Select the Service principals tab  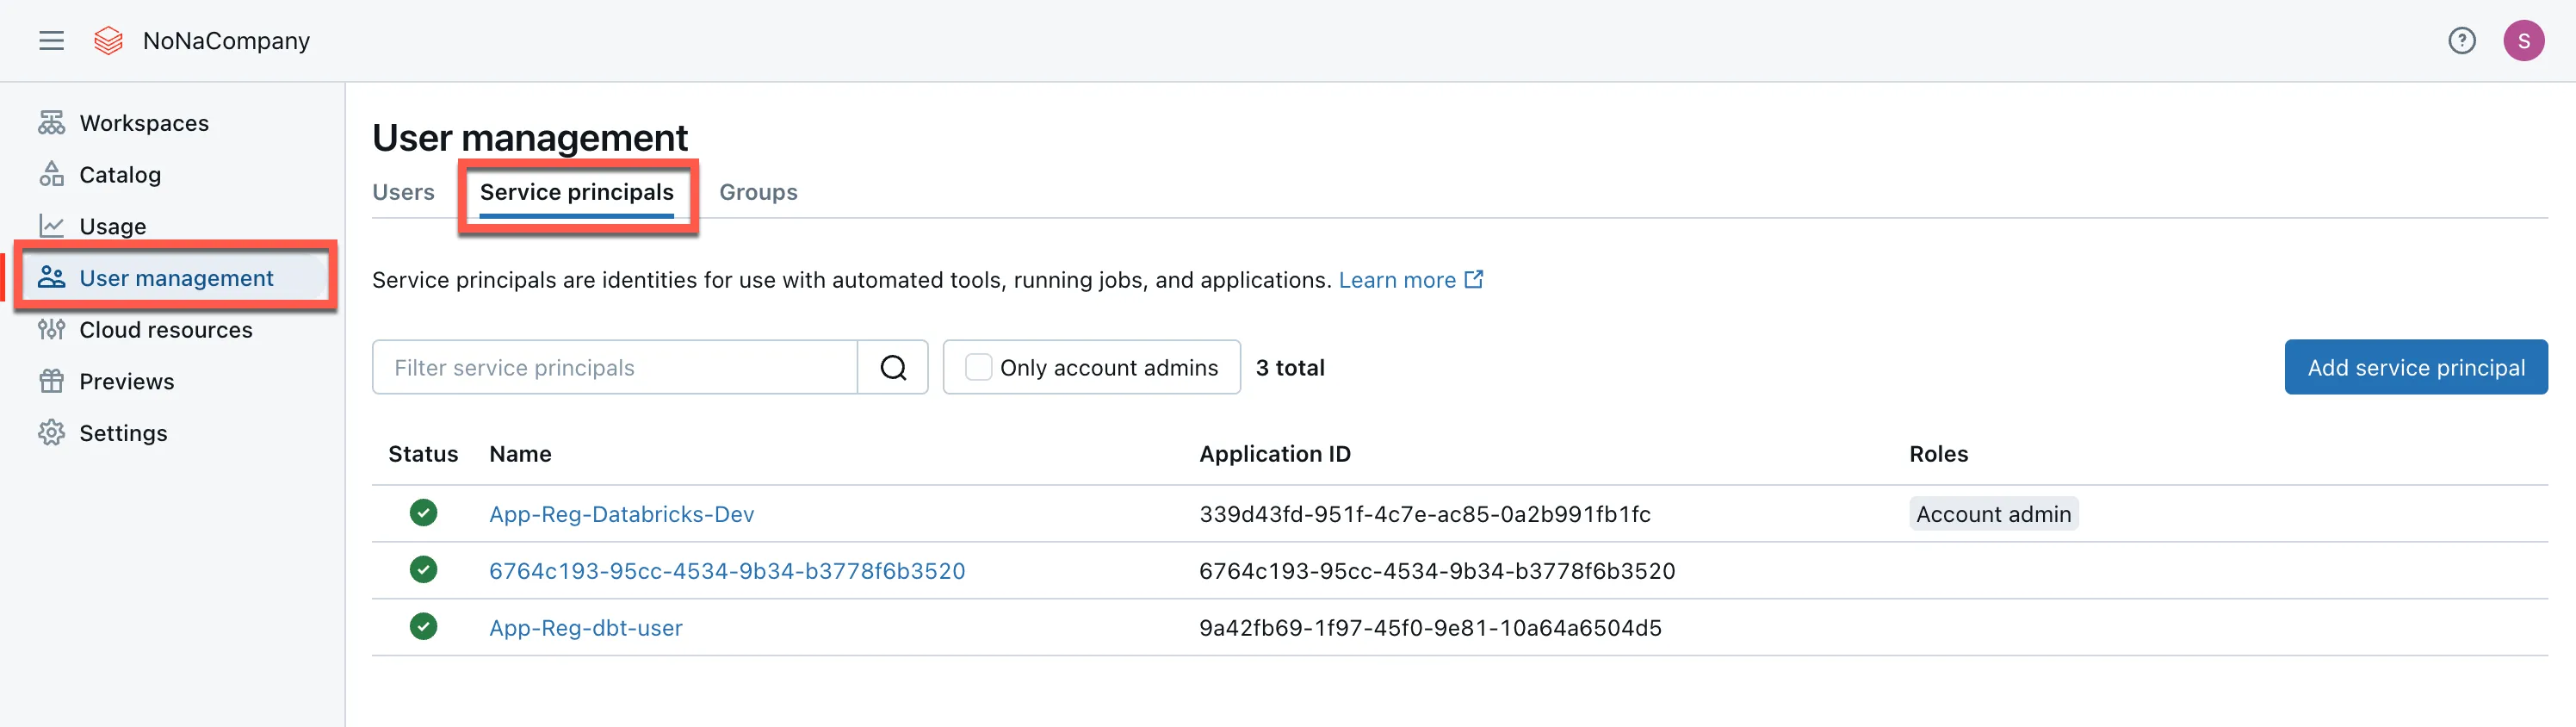[577, 192]
